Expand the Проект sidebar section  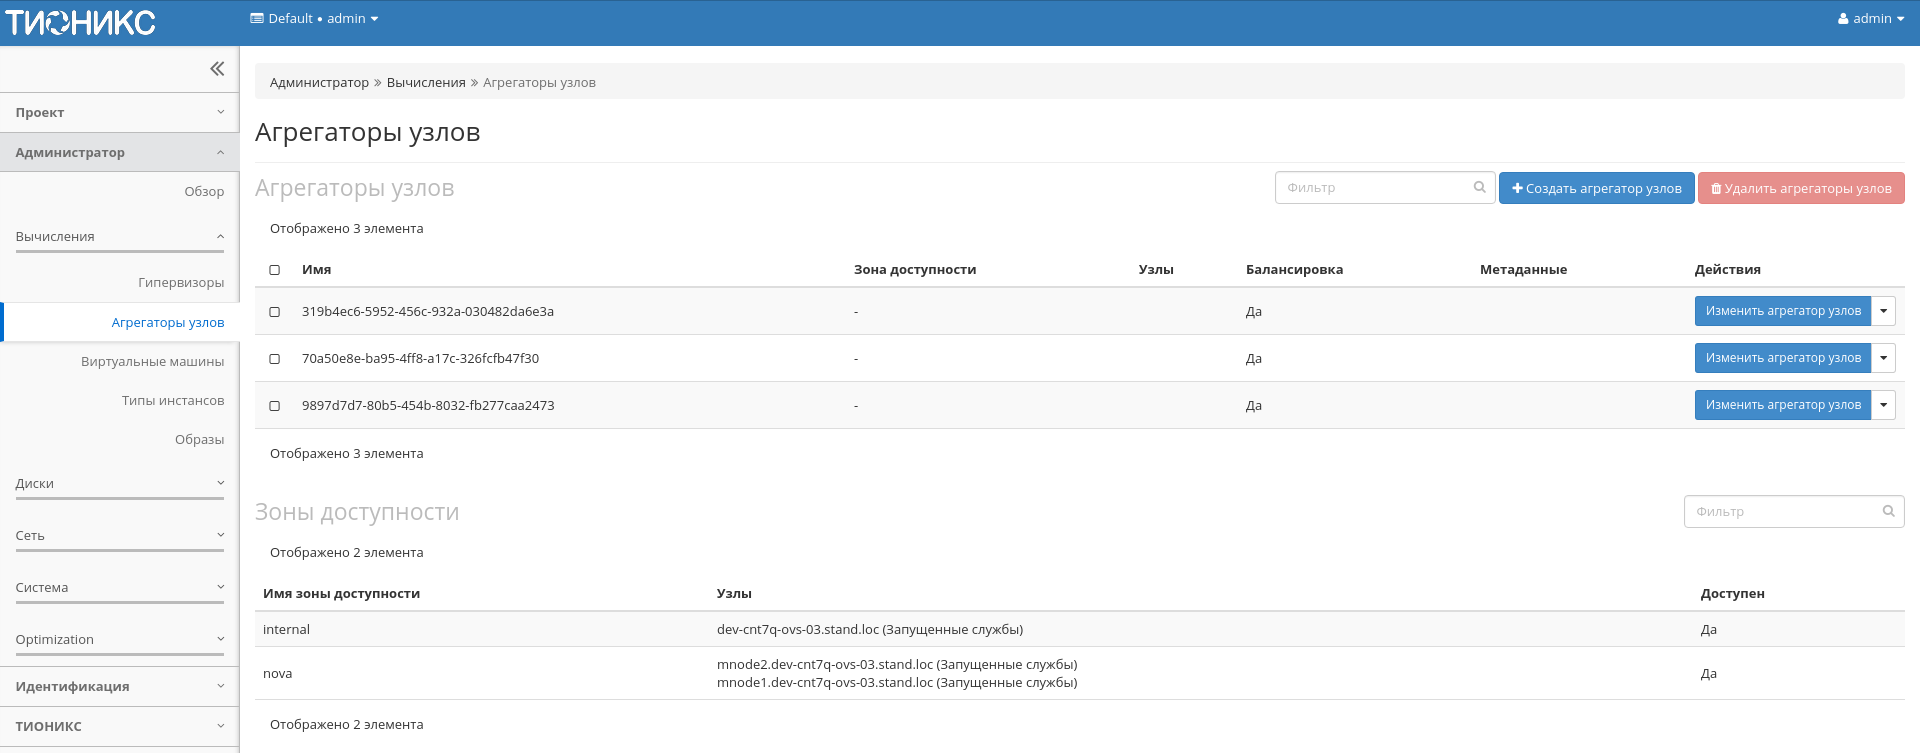(119, 113)
